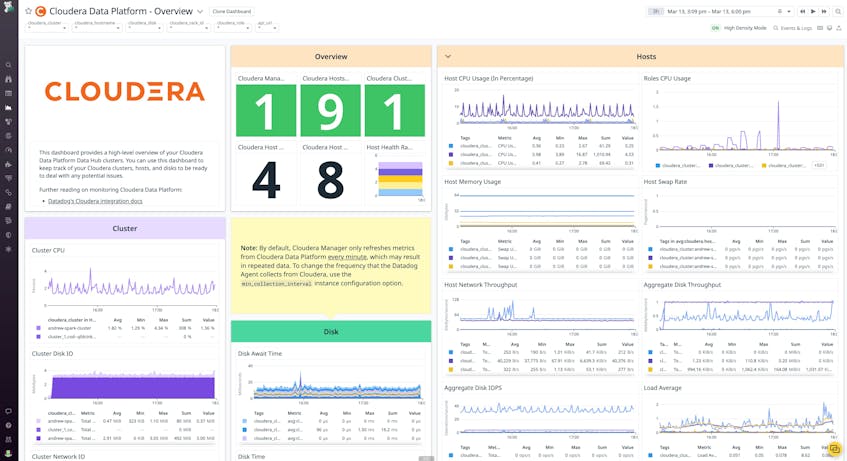The height and width of the screenshot is (461, 847).
Task: Click the Cluster group header
Action: coord(125,228)
